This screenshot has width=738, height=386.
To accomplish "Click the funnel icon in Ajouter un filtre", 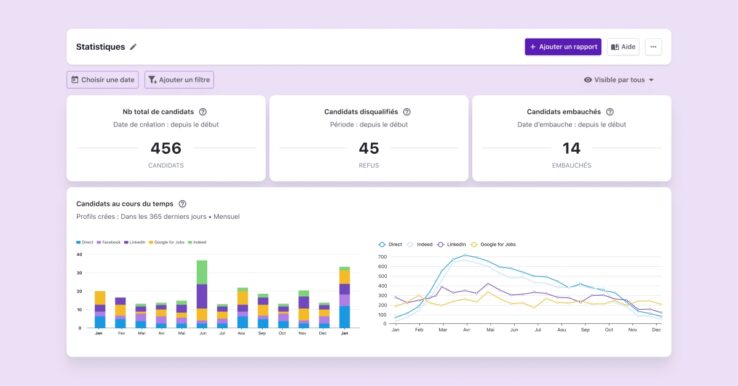I will click(x=152, y=80).
